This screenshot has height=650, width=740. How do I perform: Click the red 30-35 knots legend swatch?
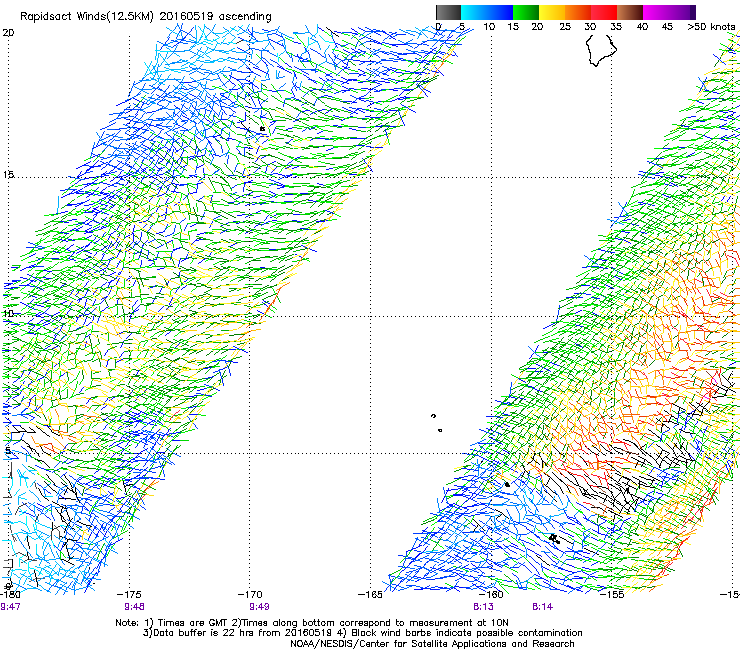click(604, 12)
